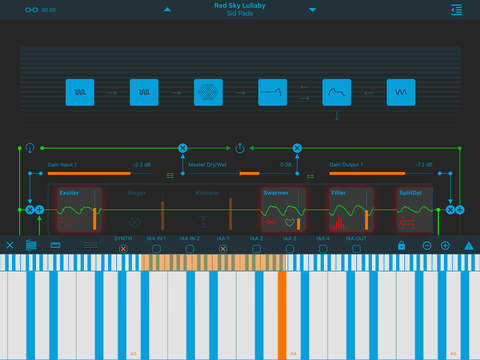Open the Red Sky Lullaby preset title
Screen dimensions: 480x360
click(x=240, y=6)
